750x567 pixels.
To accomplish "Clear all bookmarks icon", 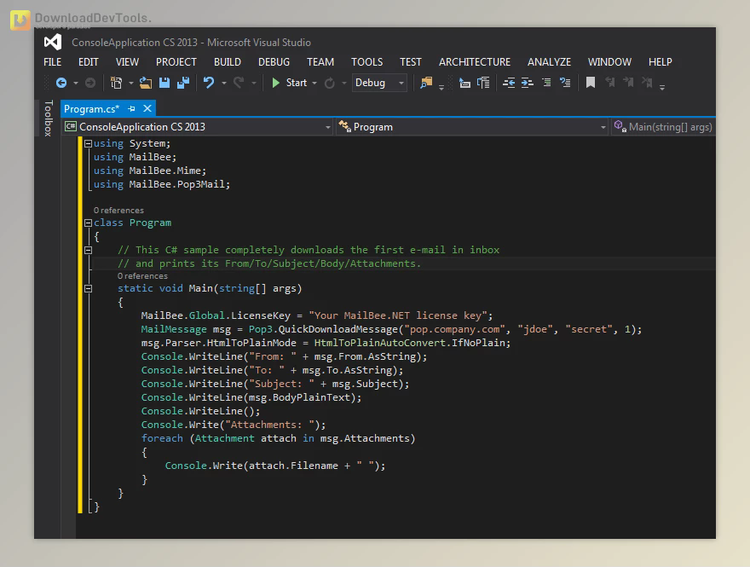I will click(647, 83).
